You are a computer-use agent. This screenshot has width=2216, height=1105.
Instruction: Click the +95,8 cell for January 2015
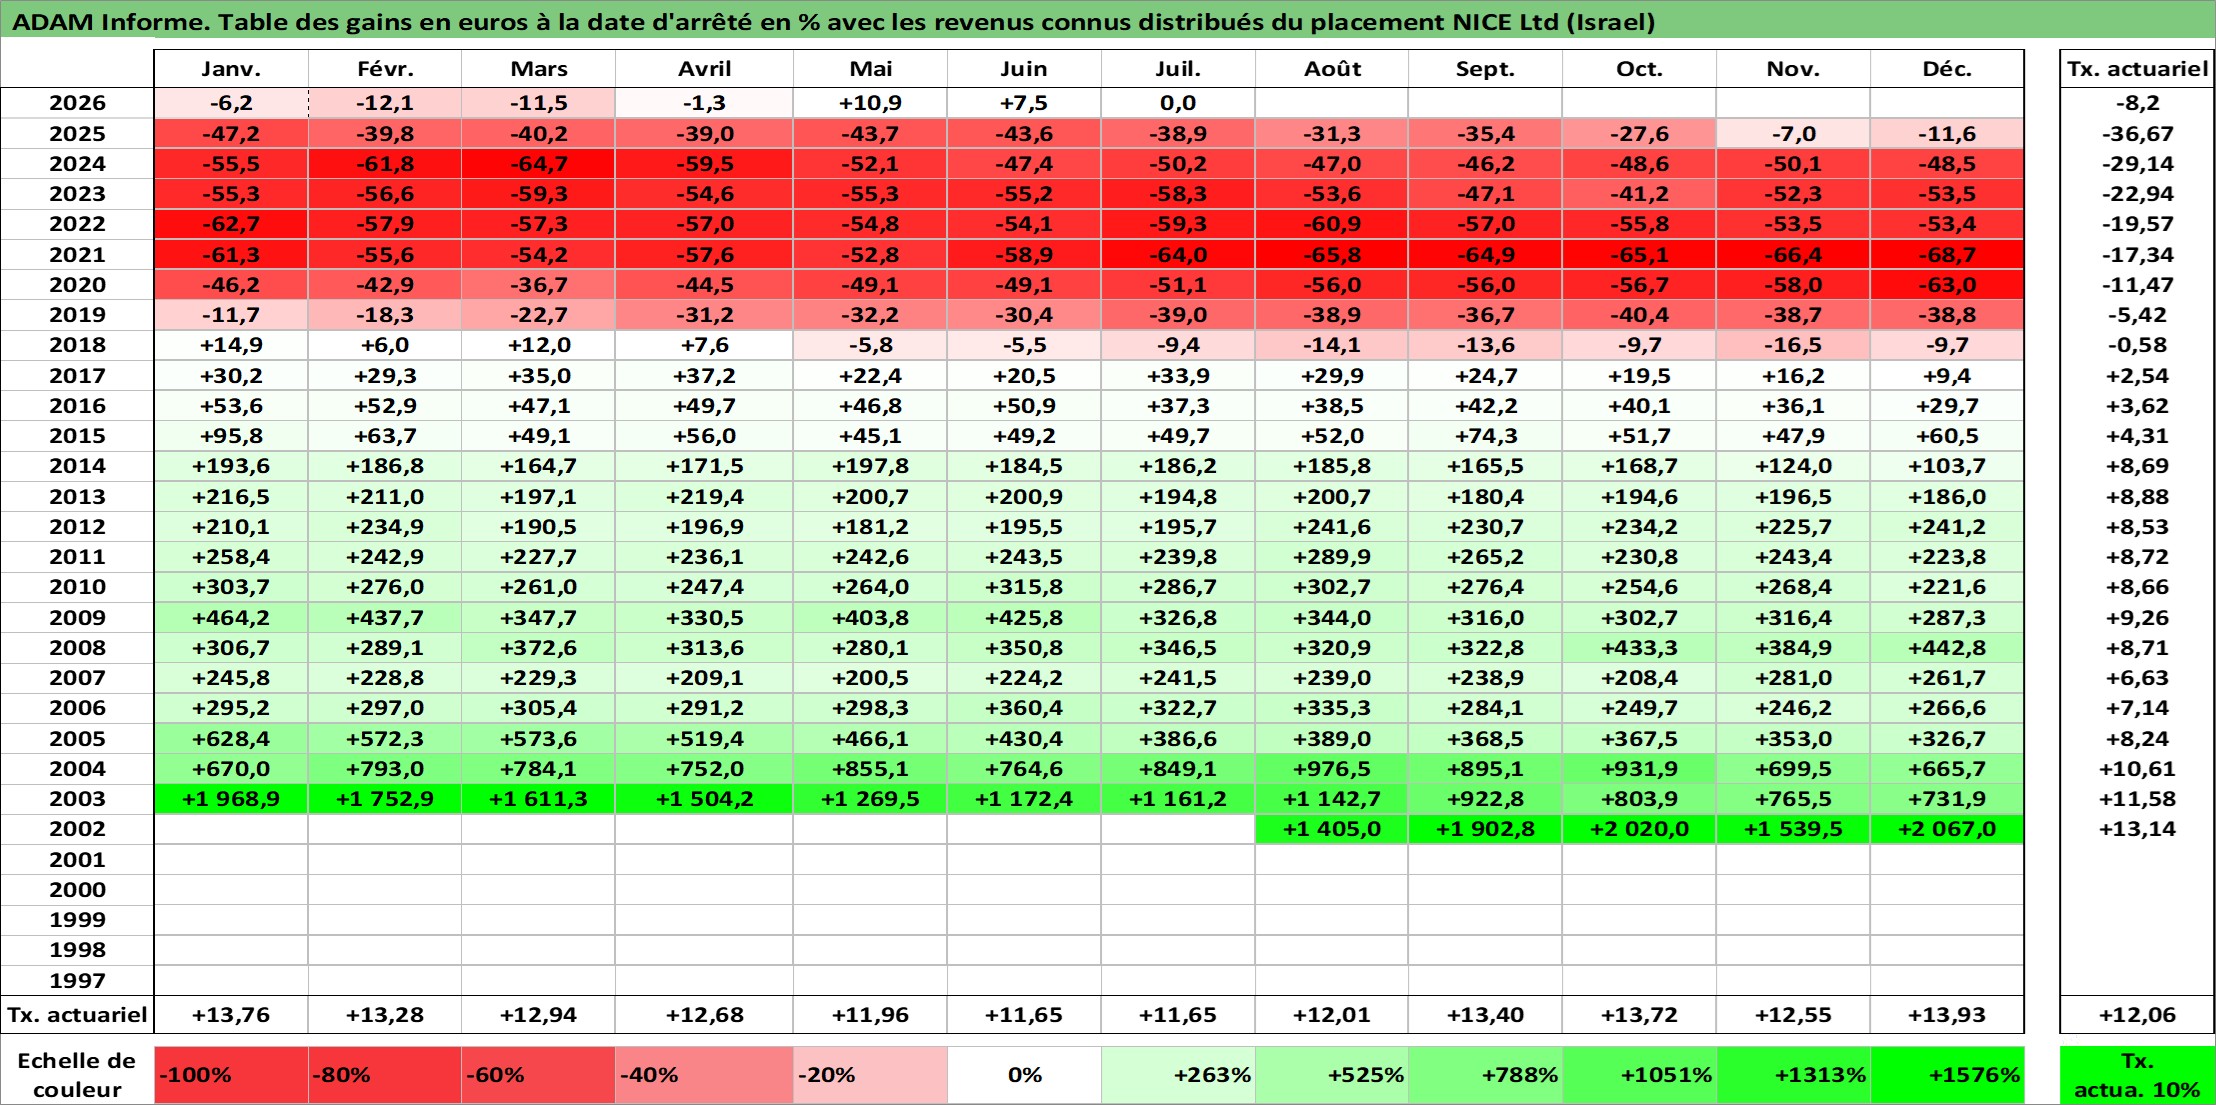click(x=231, y=436)
